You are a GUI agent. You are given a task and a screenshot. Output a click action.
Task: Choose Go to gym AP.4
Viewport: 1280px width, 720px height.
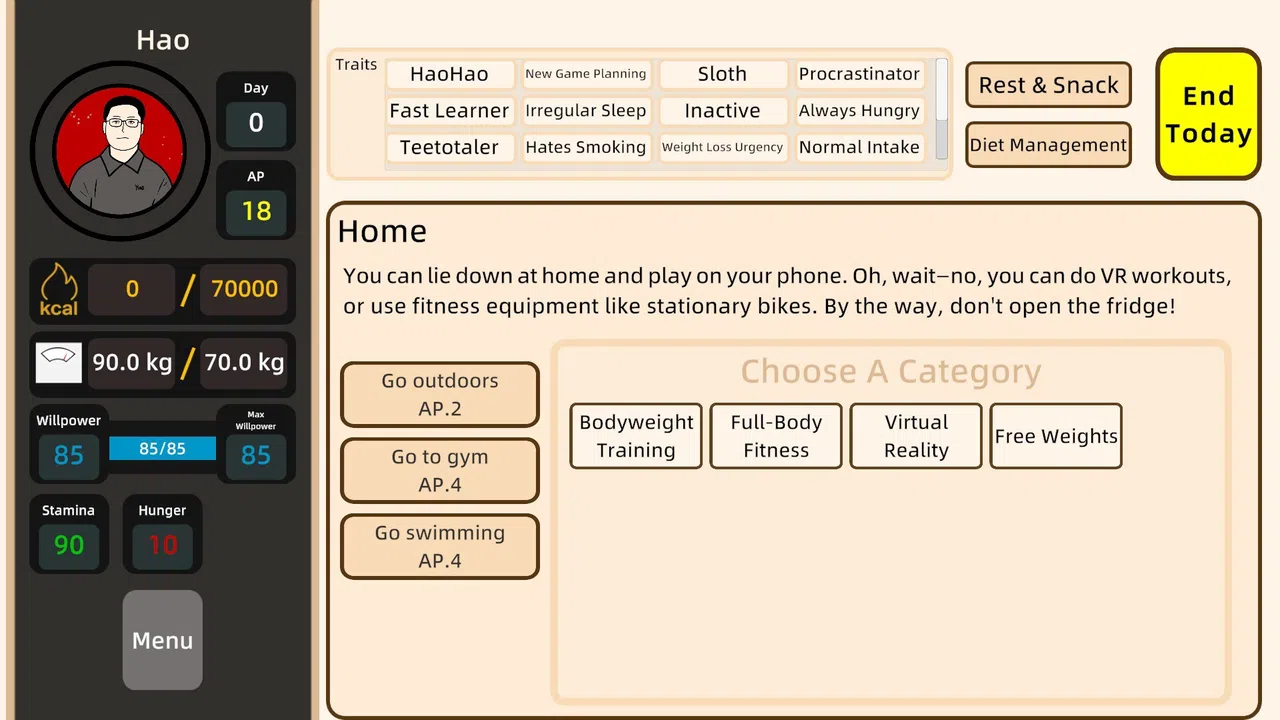440,470
